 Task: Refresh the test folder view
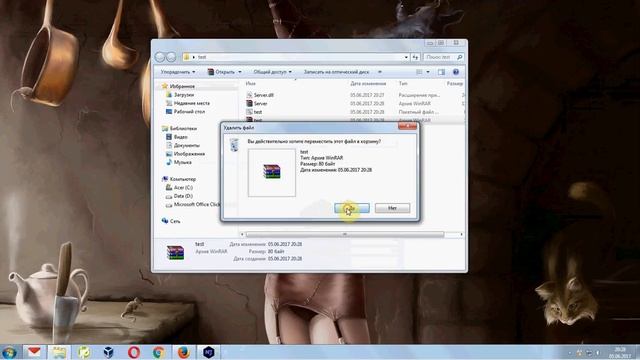coord(416,57)
